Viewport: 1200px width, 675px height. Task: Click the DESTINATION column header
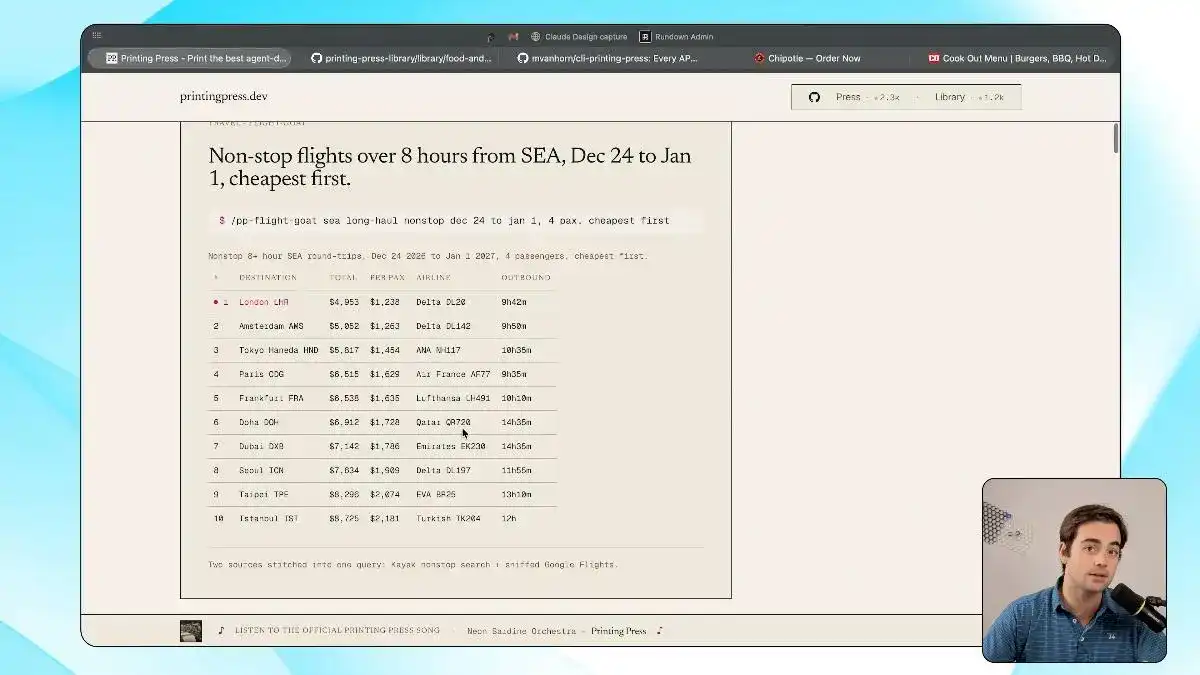[x=267, y=277]
